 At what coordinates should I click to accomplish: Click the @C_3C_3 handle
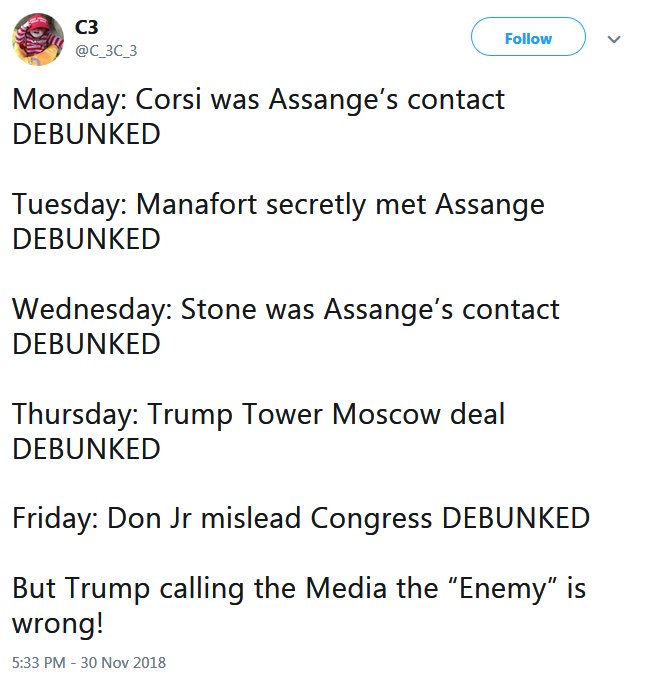pos(110,53)
